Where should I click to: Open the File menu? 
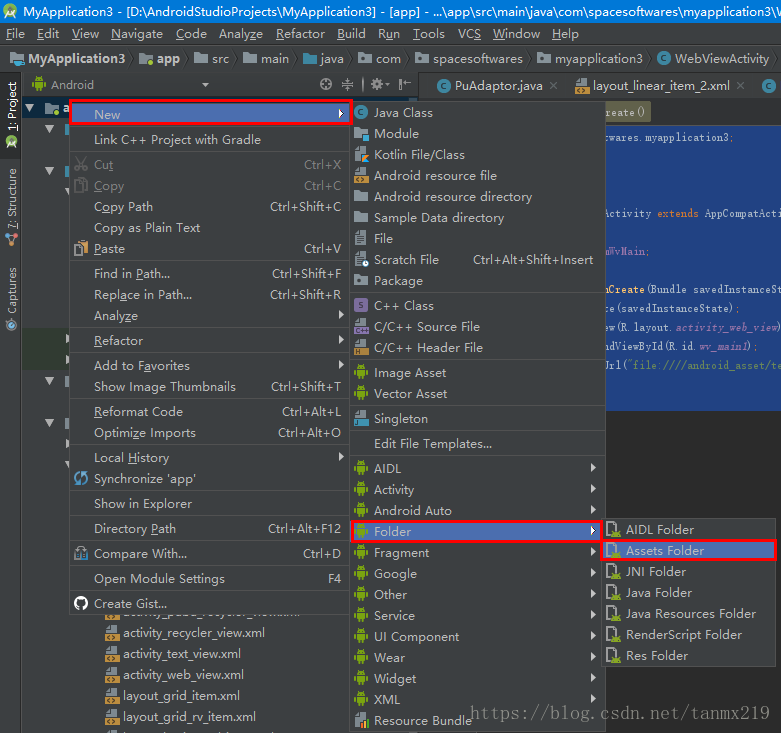(15, 34)
